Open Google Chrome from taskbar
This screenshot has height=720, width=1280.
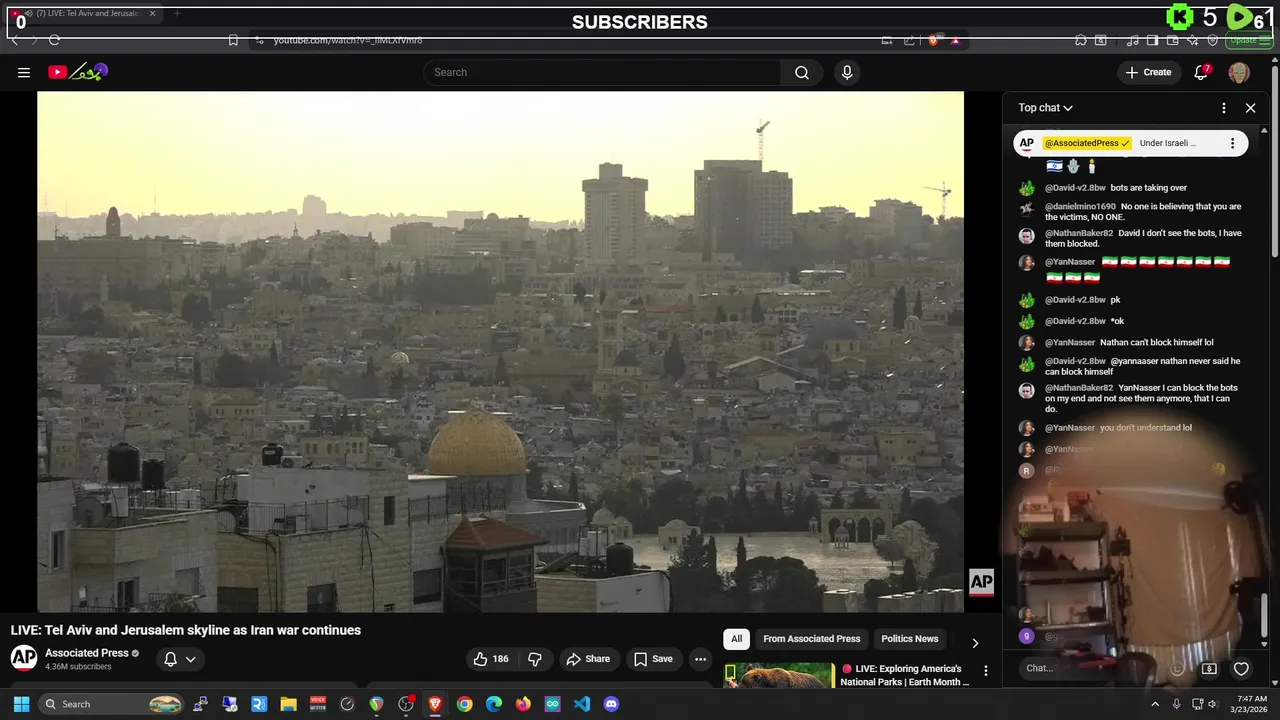click(x=464, y=704)
